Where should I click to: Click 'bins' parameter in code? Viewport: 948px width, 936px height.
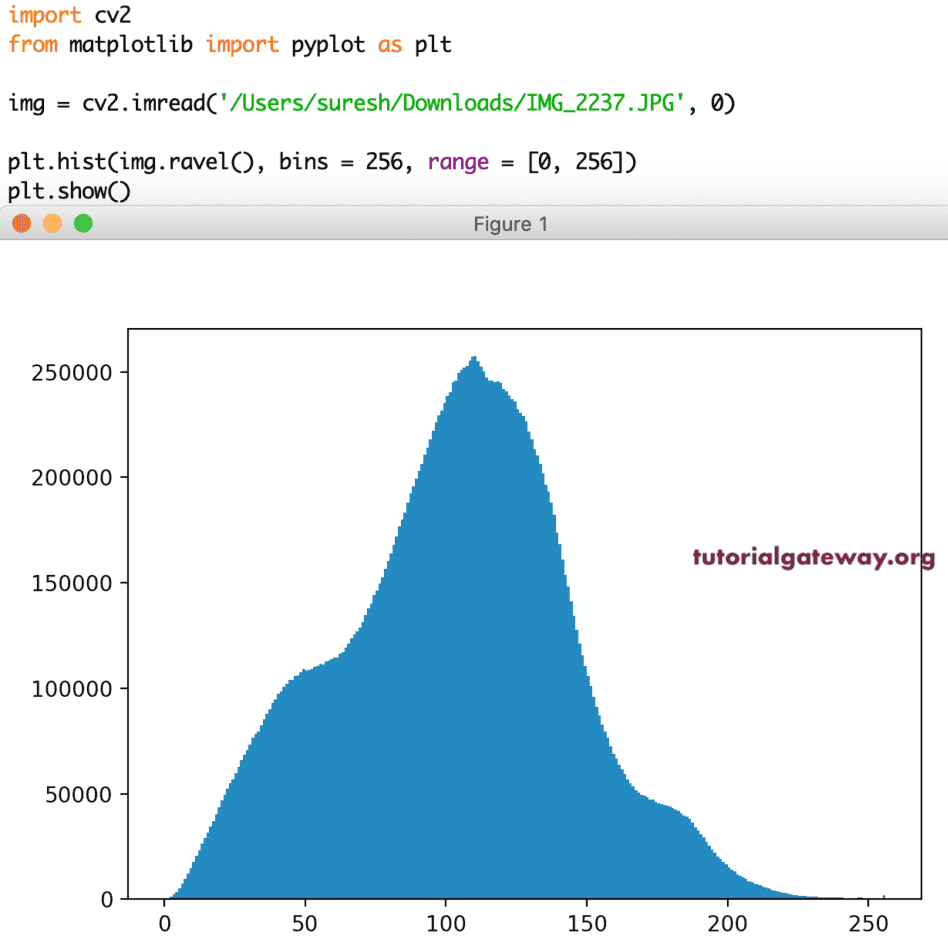pyautogui.click(x=304, y=161)
